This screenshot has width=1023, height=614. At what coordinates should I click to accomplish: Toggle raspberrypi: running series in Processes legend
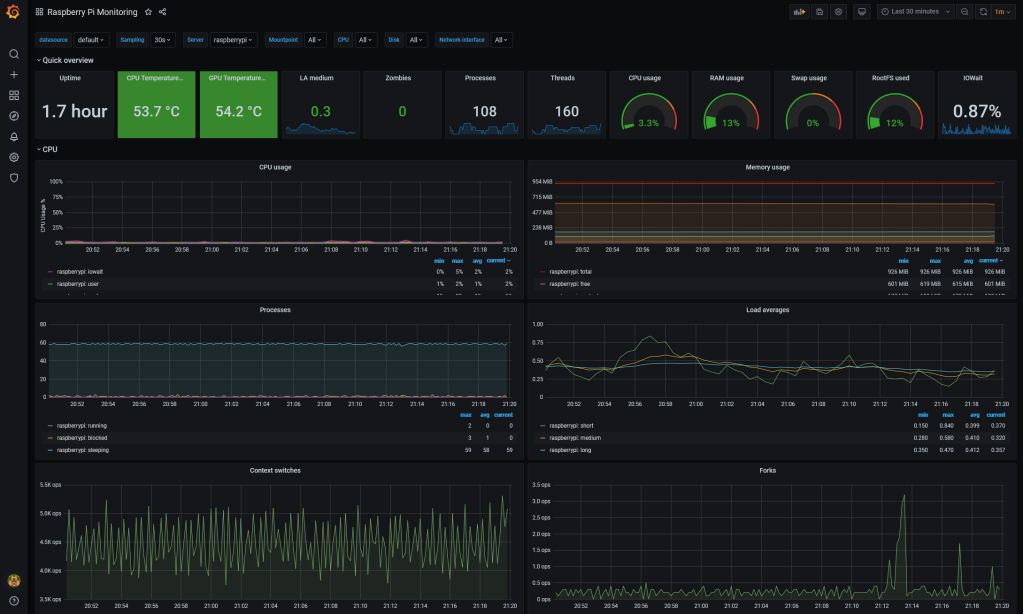[82, 425]
